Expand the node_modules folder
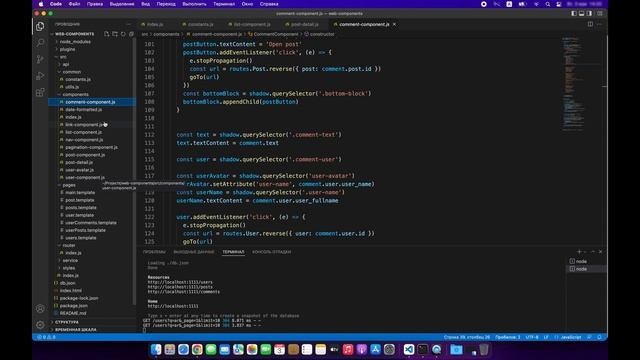 point(75,42)
